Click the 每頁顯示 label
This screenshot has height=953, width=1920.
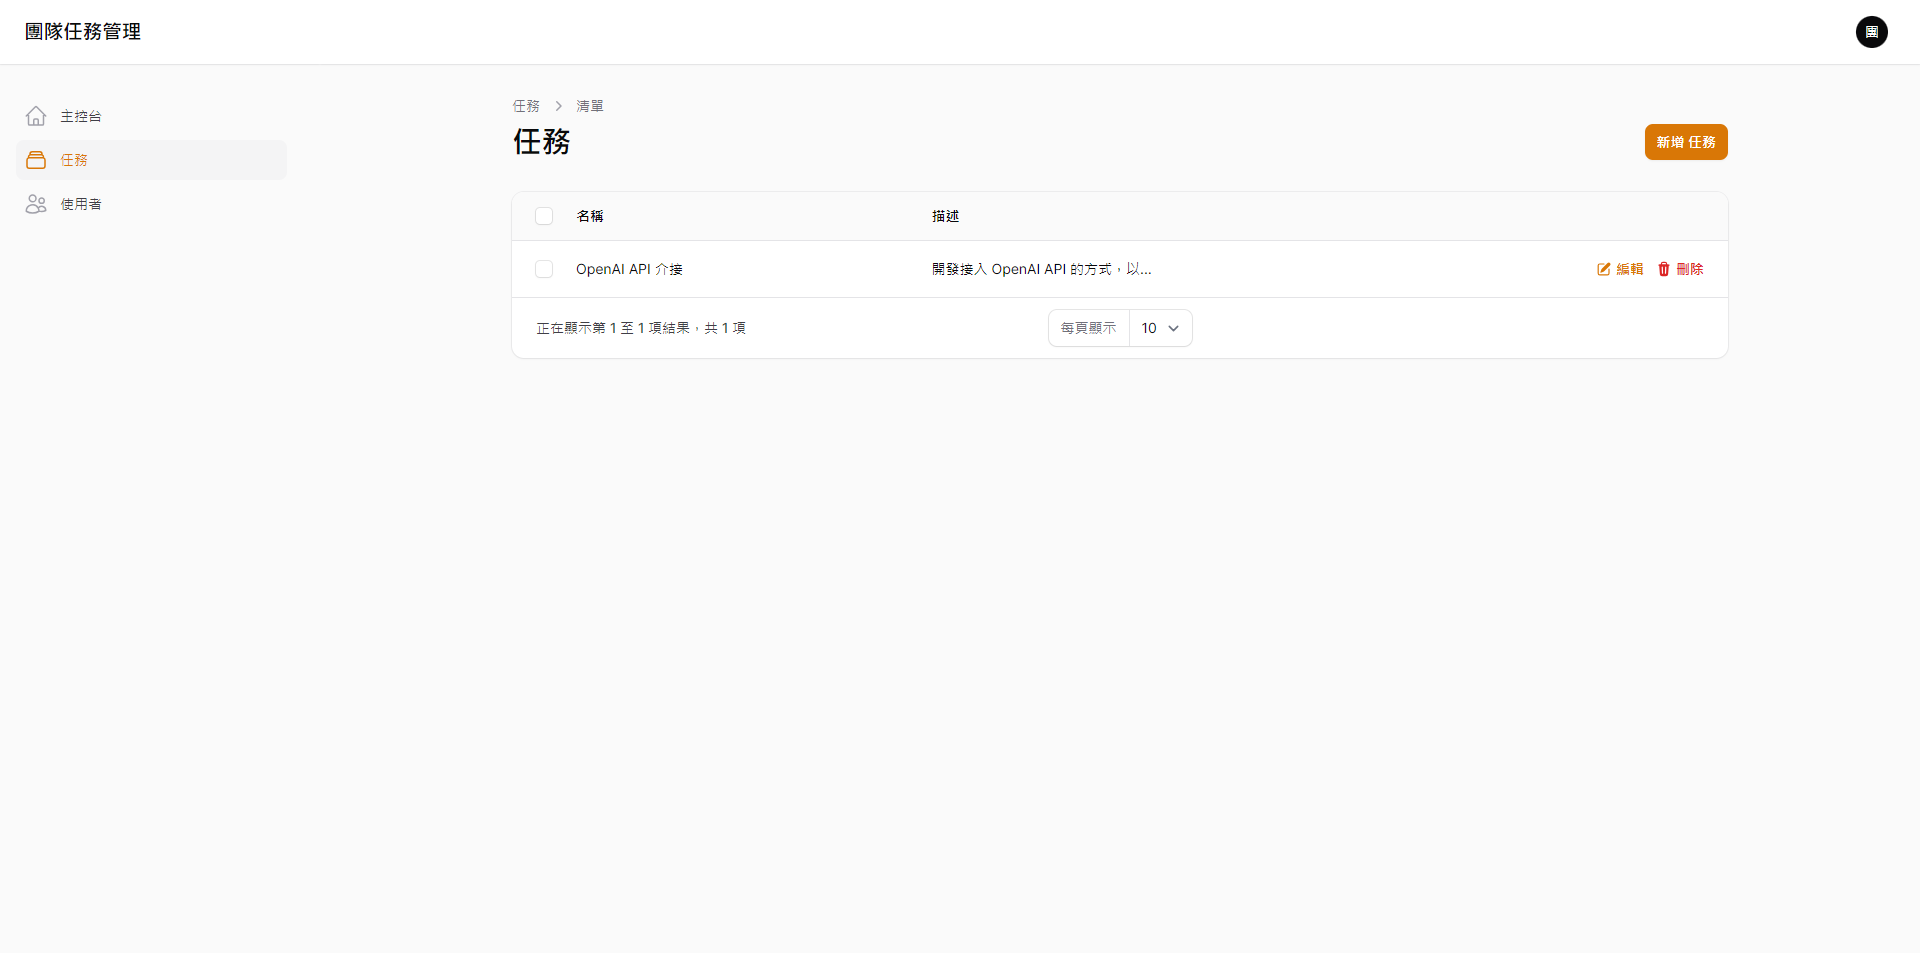coord(1088,328)
